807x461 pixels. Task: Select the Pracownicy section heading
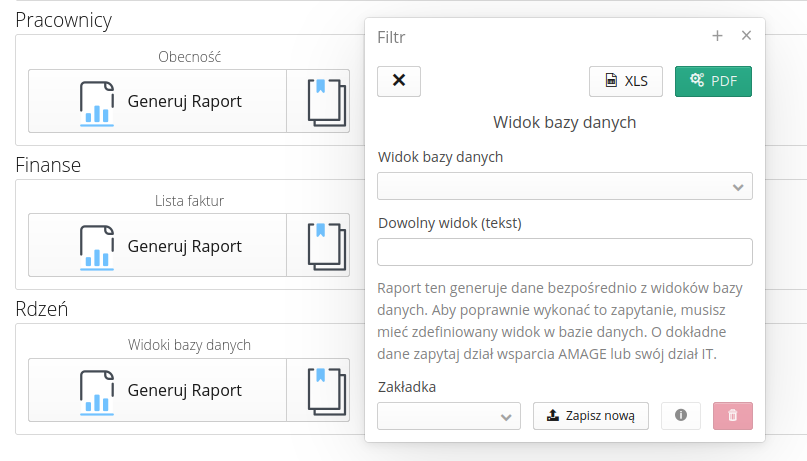click(64, 20)
